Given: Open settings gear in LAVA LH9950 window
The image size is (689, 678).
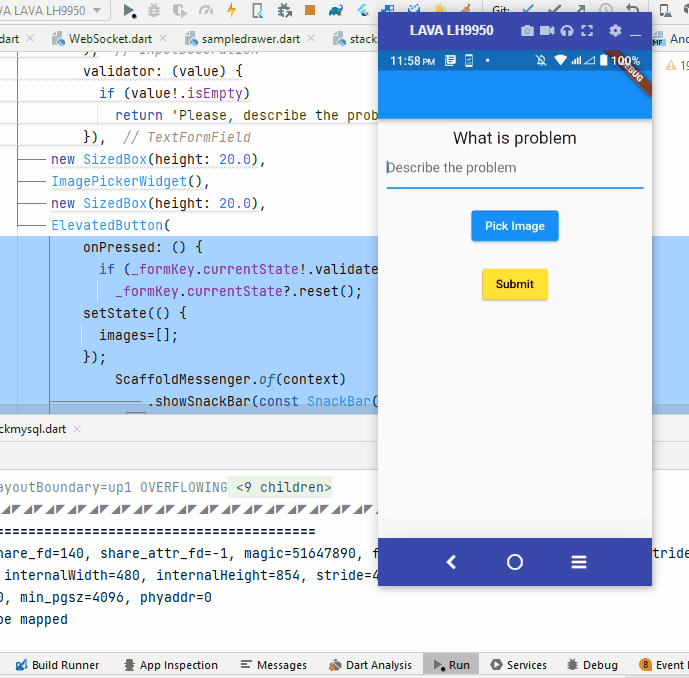Looking at the screenshot, I should [615, 30].
